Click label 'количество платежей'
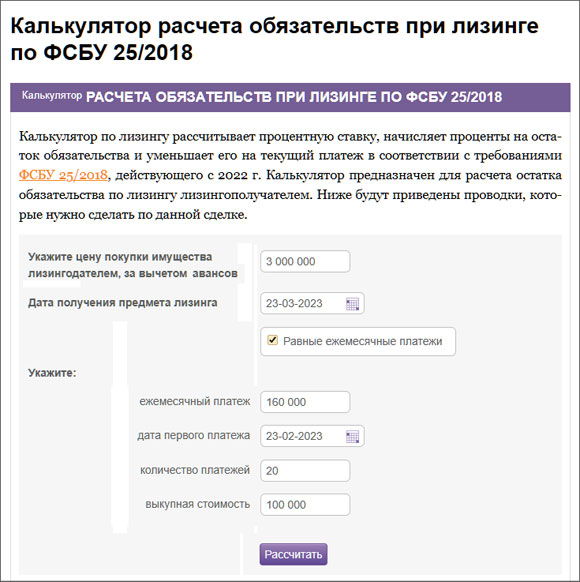The height and width of the screenshot is (582, 580). [x=195, y=470]
